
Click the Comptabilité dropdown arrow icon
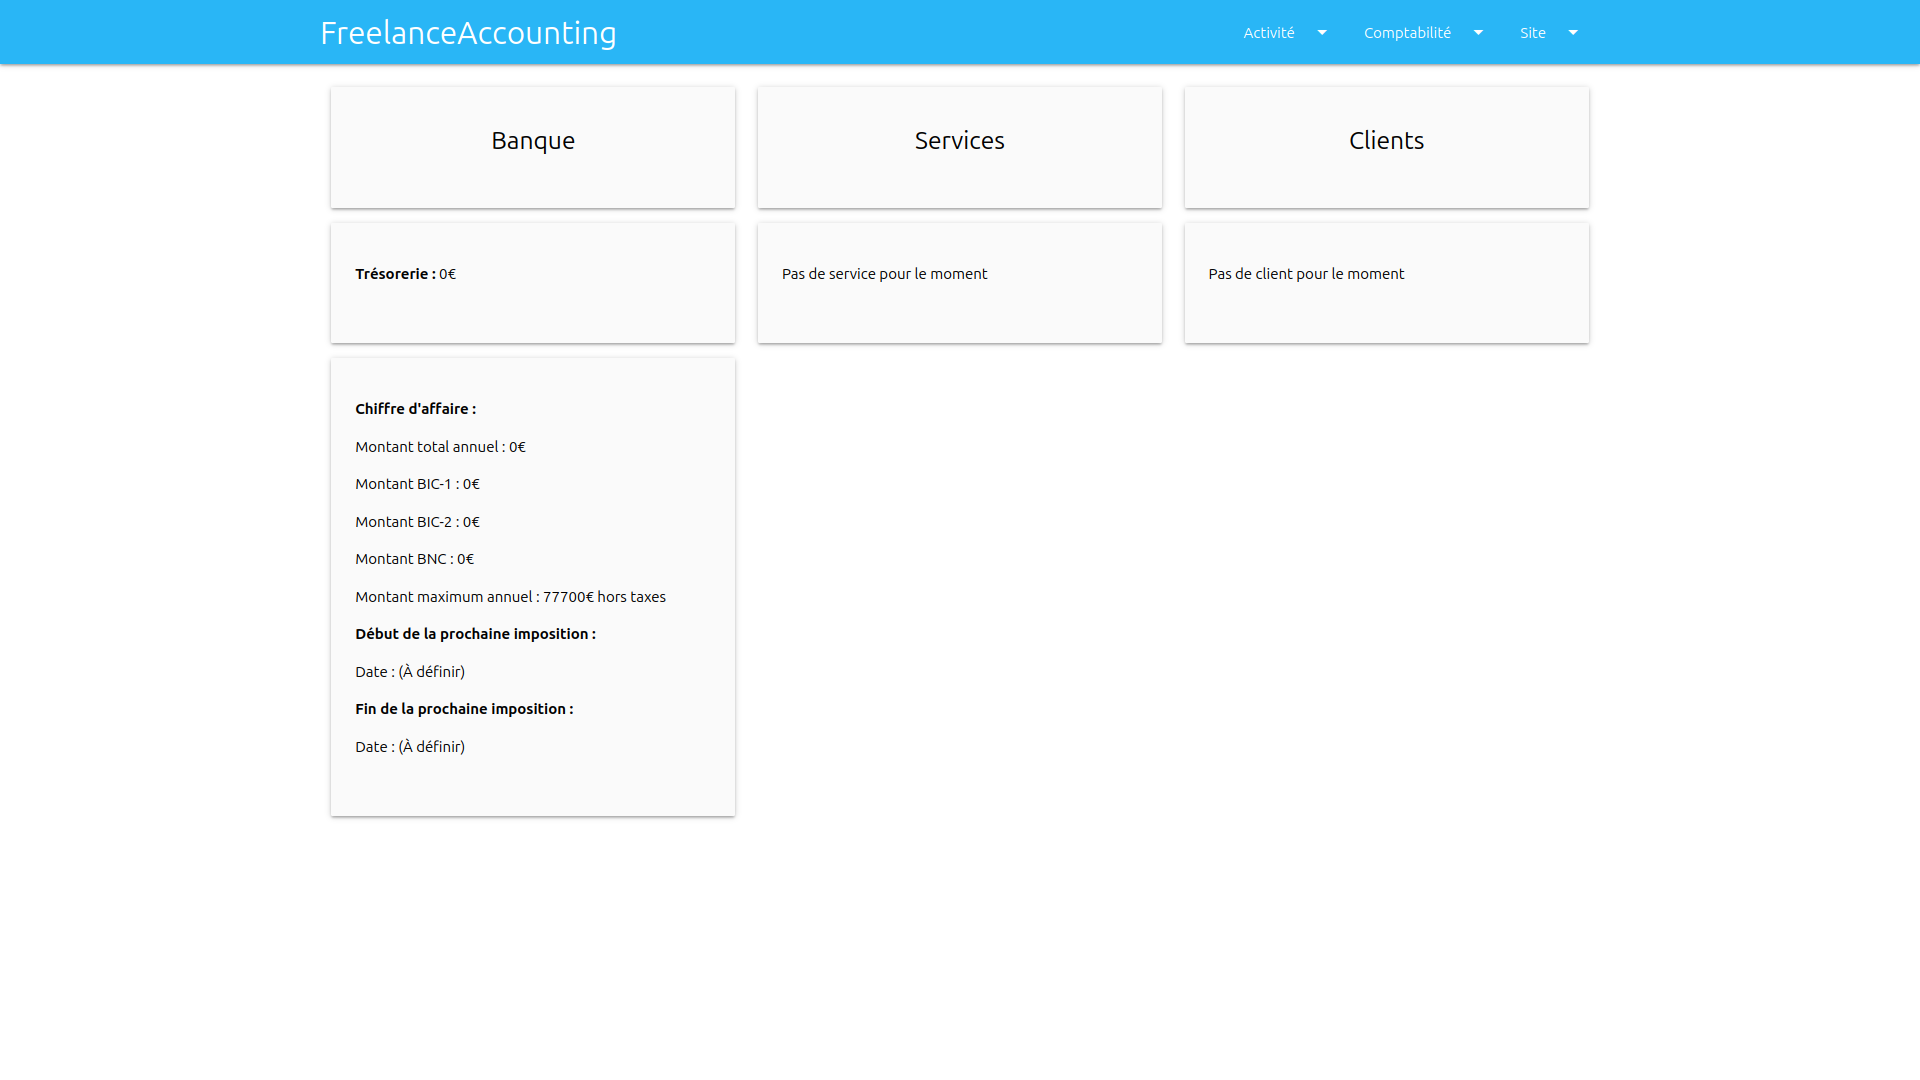pos(1478,33)
